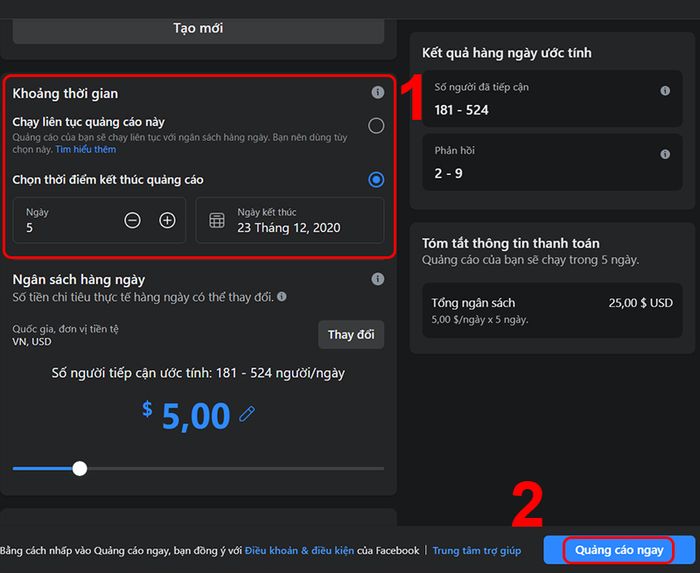Select Chạy liên tục quảng cáo này radio
The image size is (700, 573).
pos(376,126)
